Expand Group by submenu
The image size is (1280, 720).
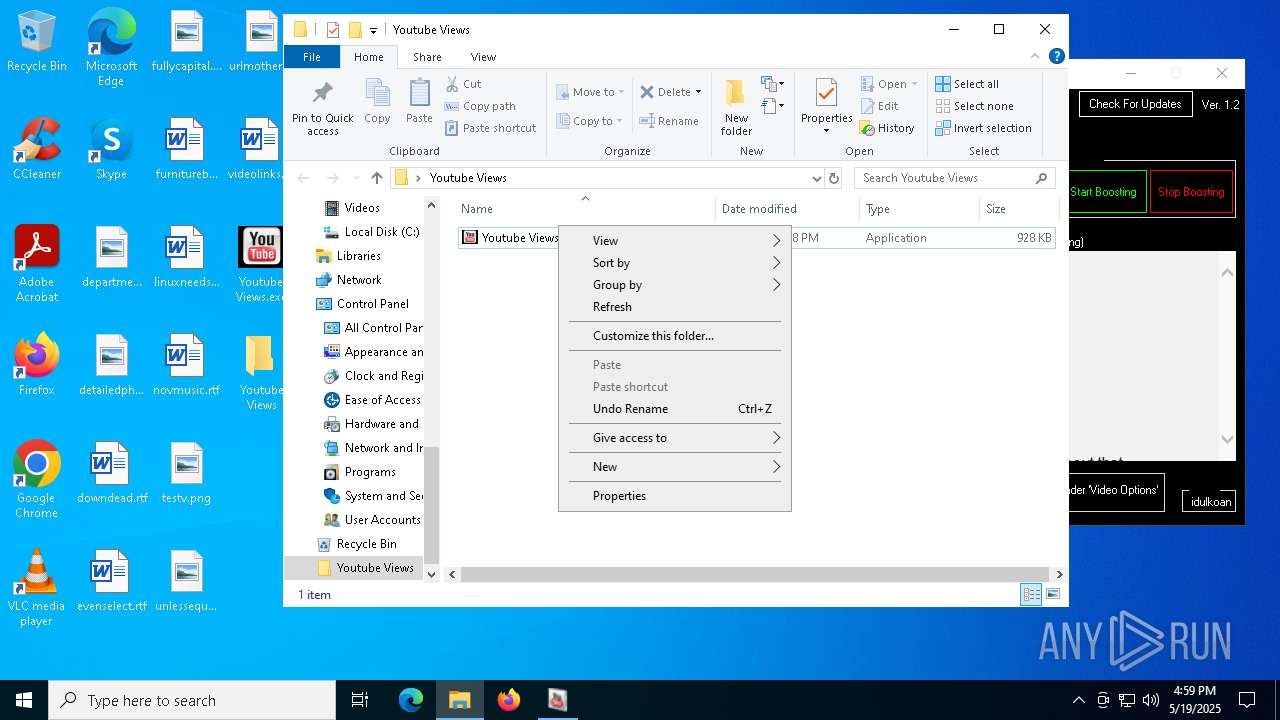click(675, 285)
